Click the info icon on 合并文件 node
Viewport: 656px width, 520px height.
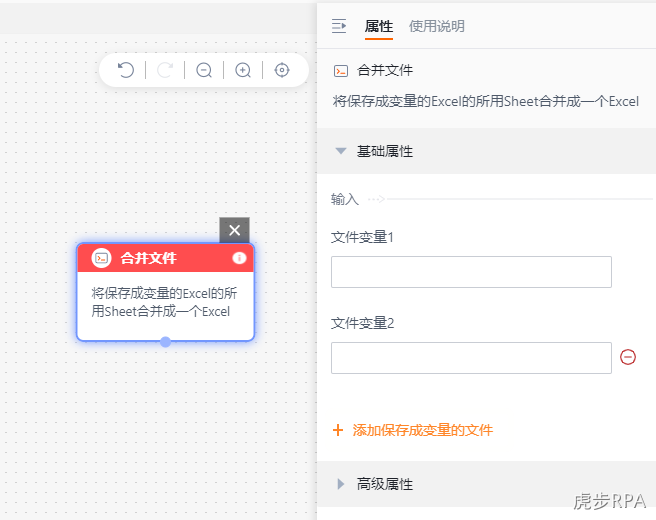[239, 258]
